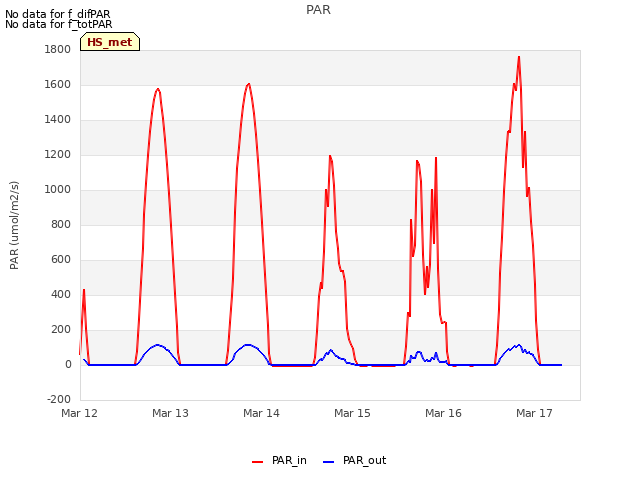Click the Mar 13 x-axis tick label
Viewport: 640px width, 480px height.
tap(171, 413)
